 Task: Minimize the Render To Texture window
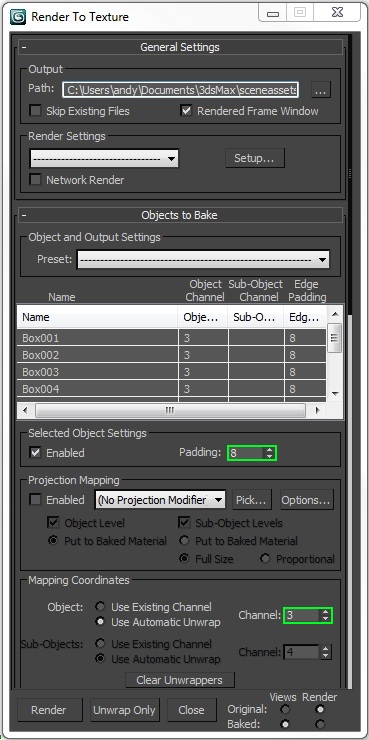click(x=273, y=13)
